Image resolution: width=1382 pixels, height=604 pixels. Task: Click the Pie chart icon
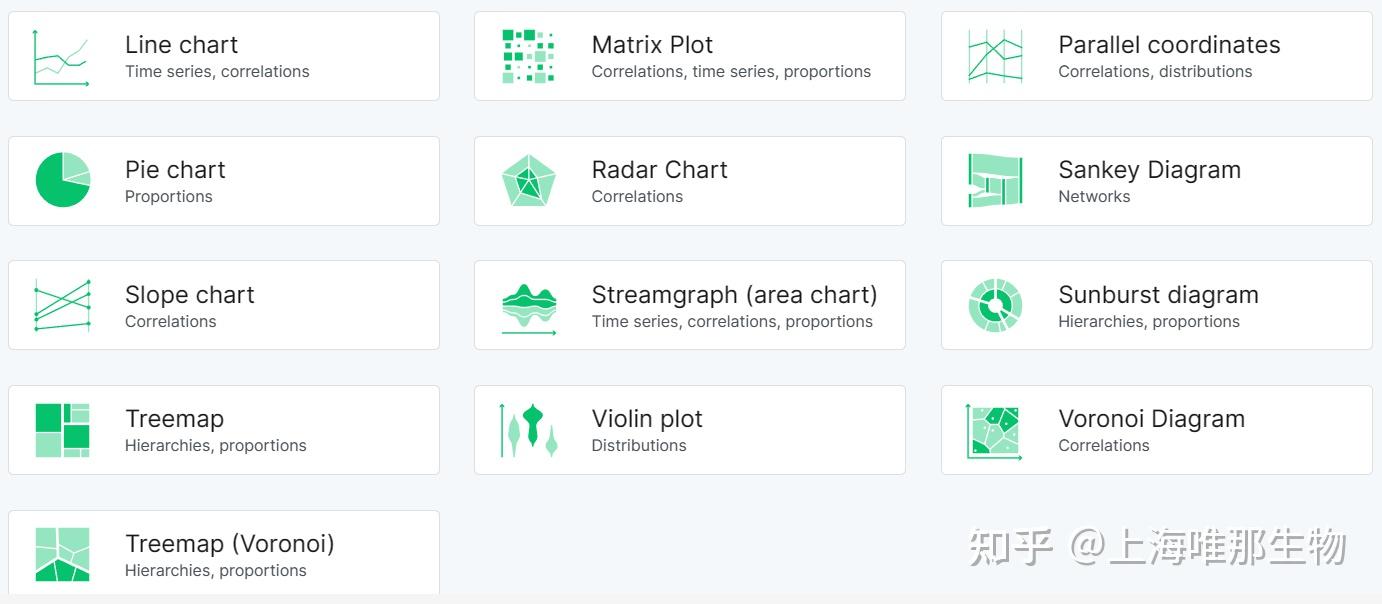tap(63, 180)
